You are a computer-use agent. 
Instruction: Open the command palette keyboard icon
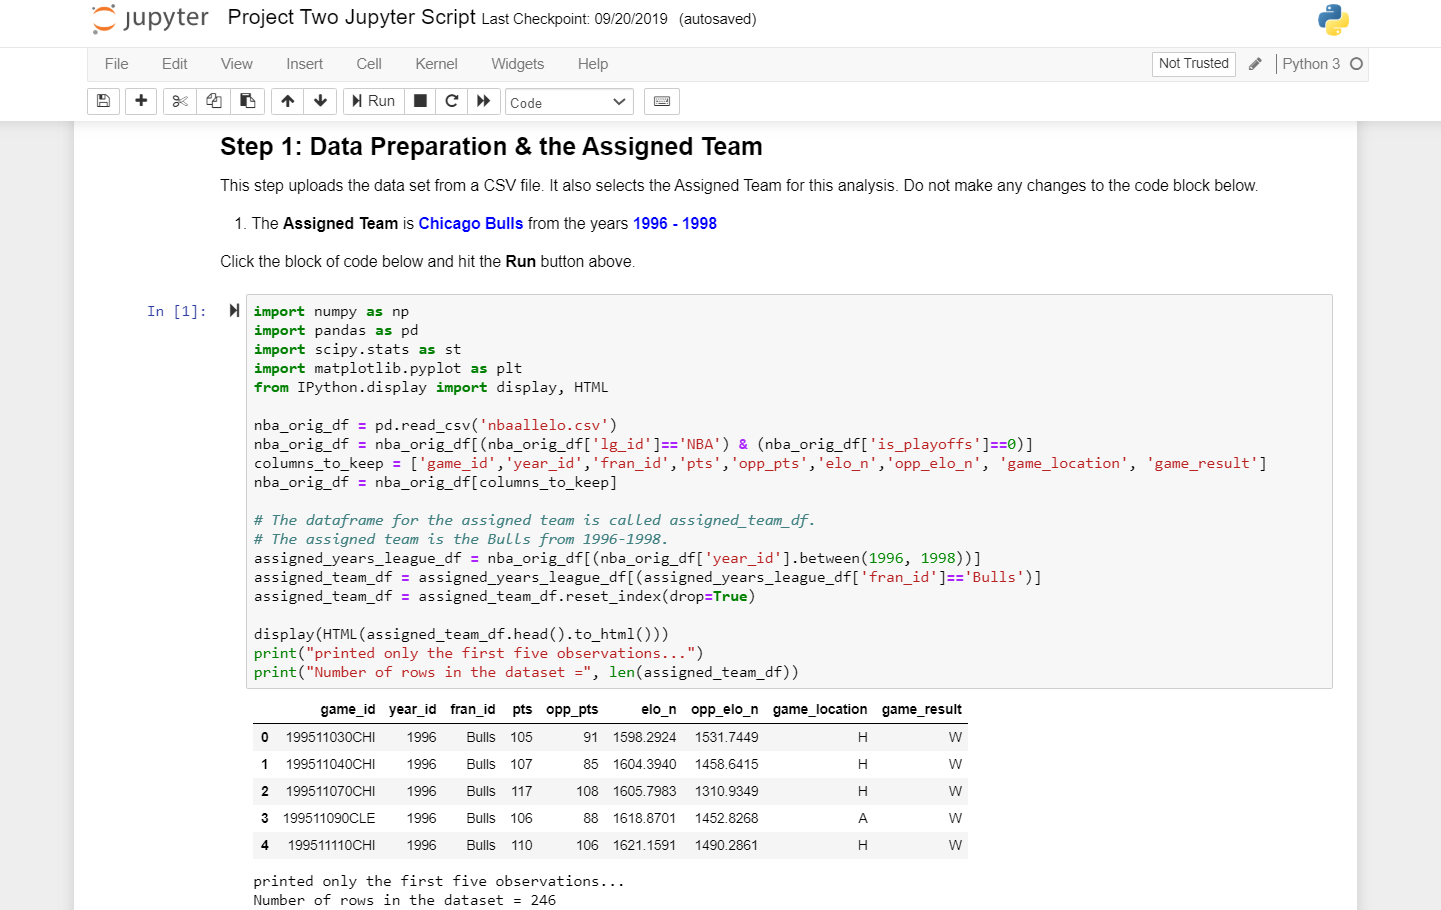click(x=661, y=101)
